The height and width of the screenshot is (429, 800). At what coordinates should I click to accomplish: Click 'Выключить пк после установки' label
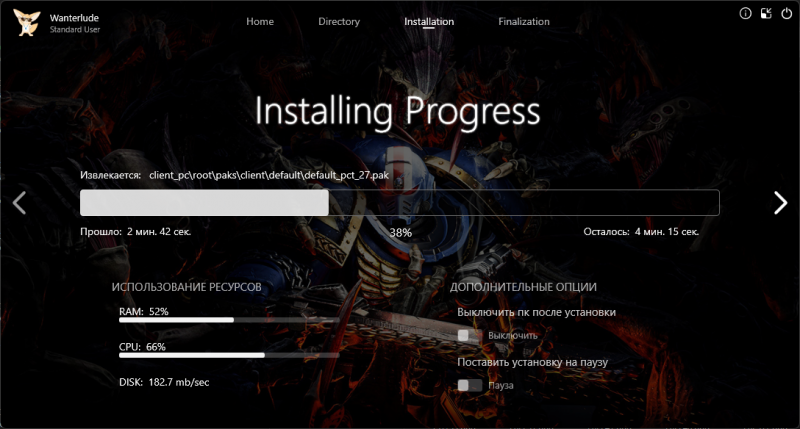(536, 312)
